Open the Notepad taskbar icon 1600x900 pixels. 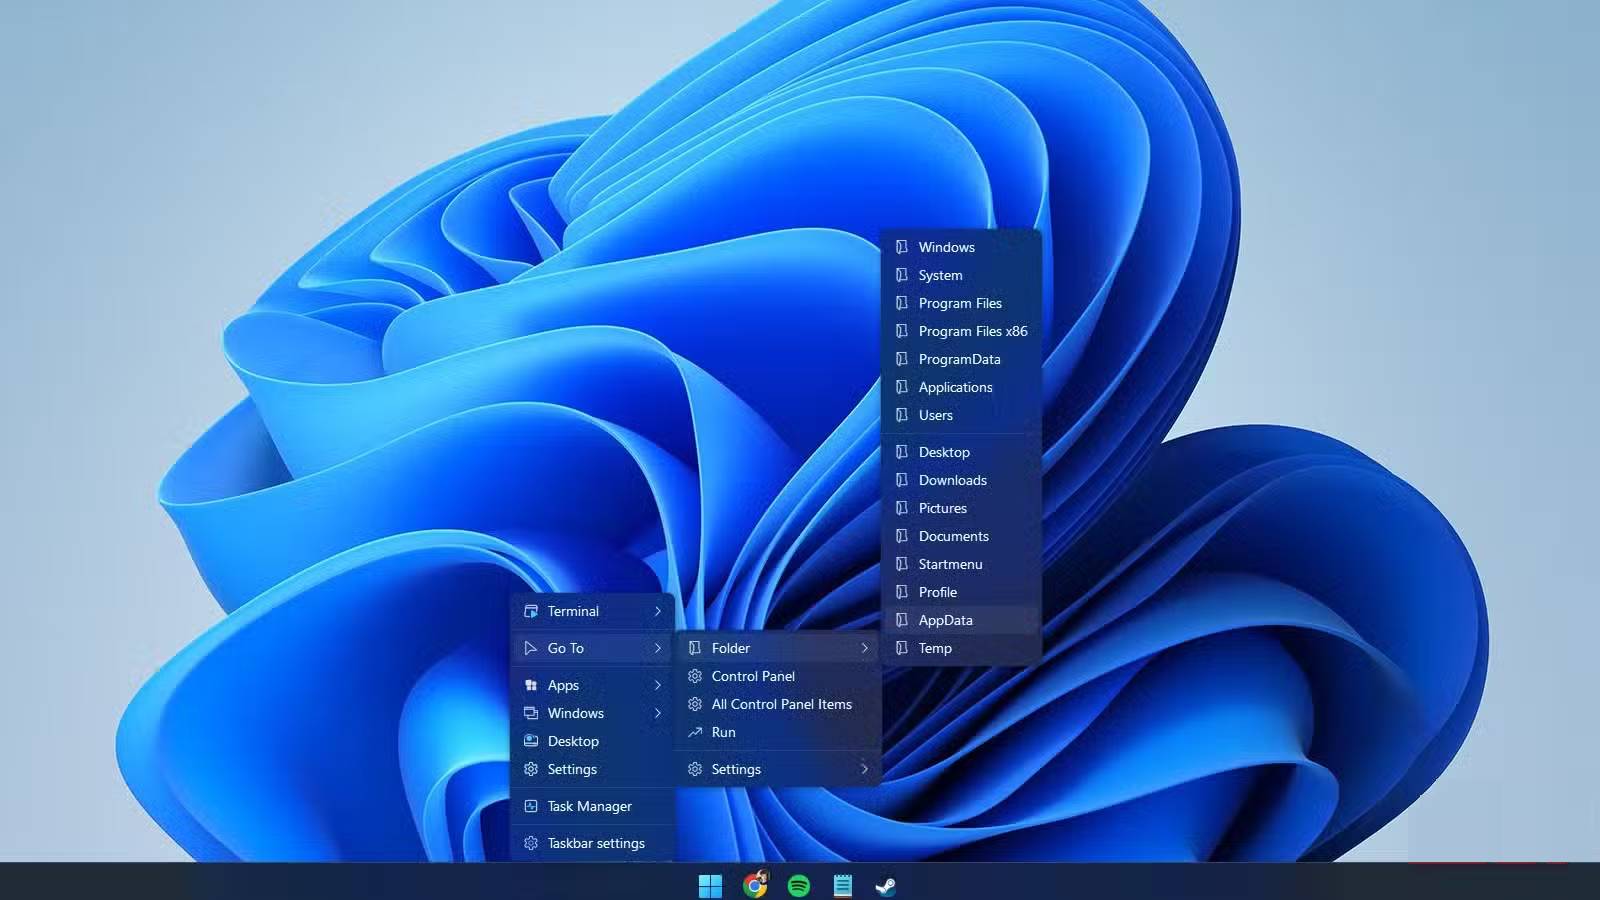[843, 884]
